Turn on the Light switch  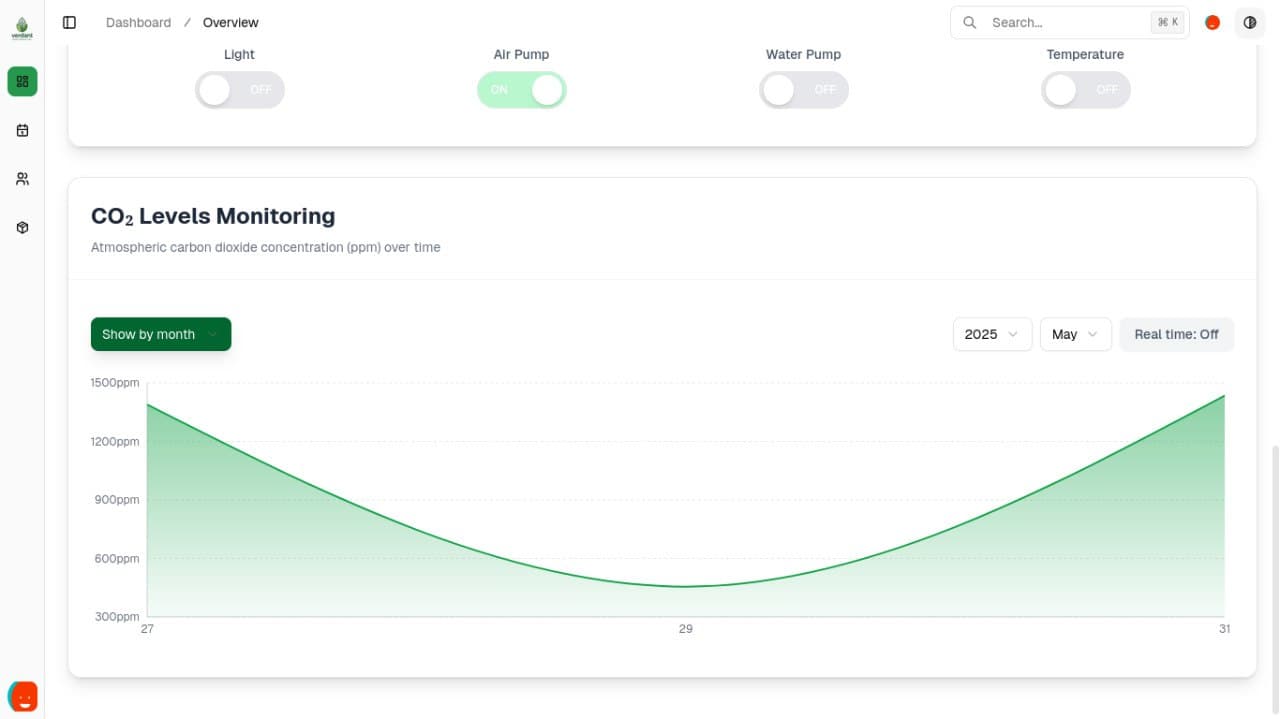coord(240,90)
